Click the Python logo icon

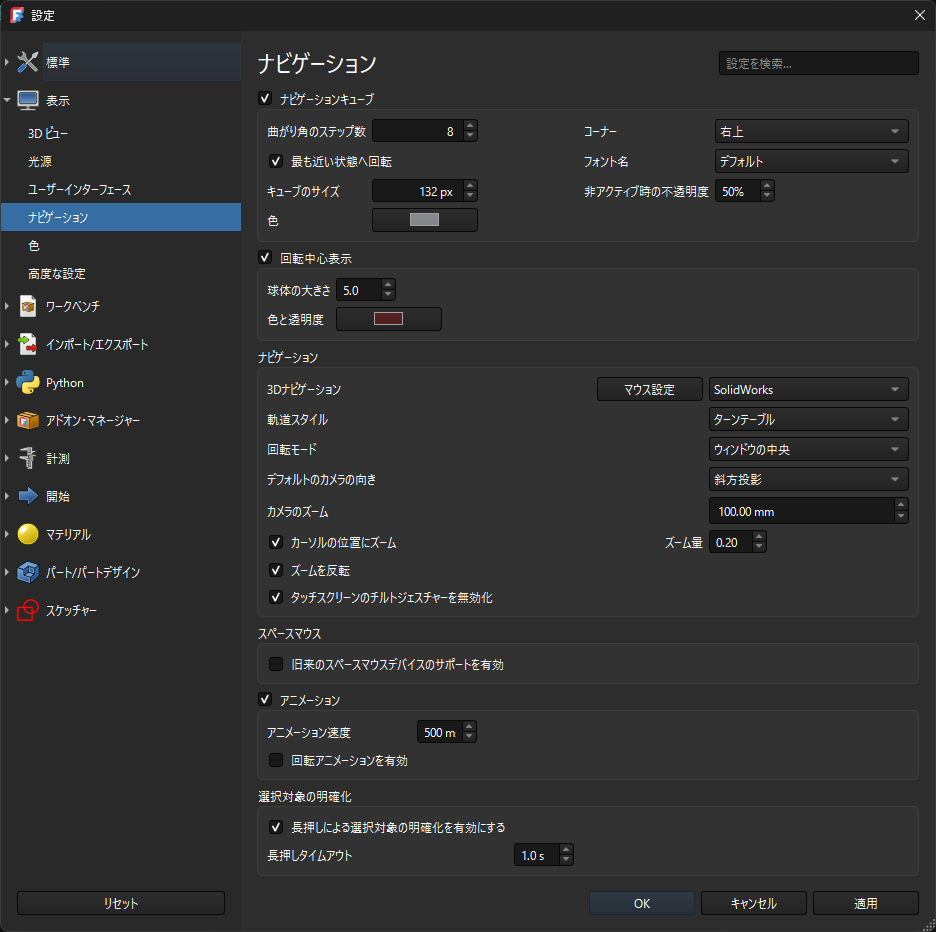click(27, 383)
